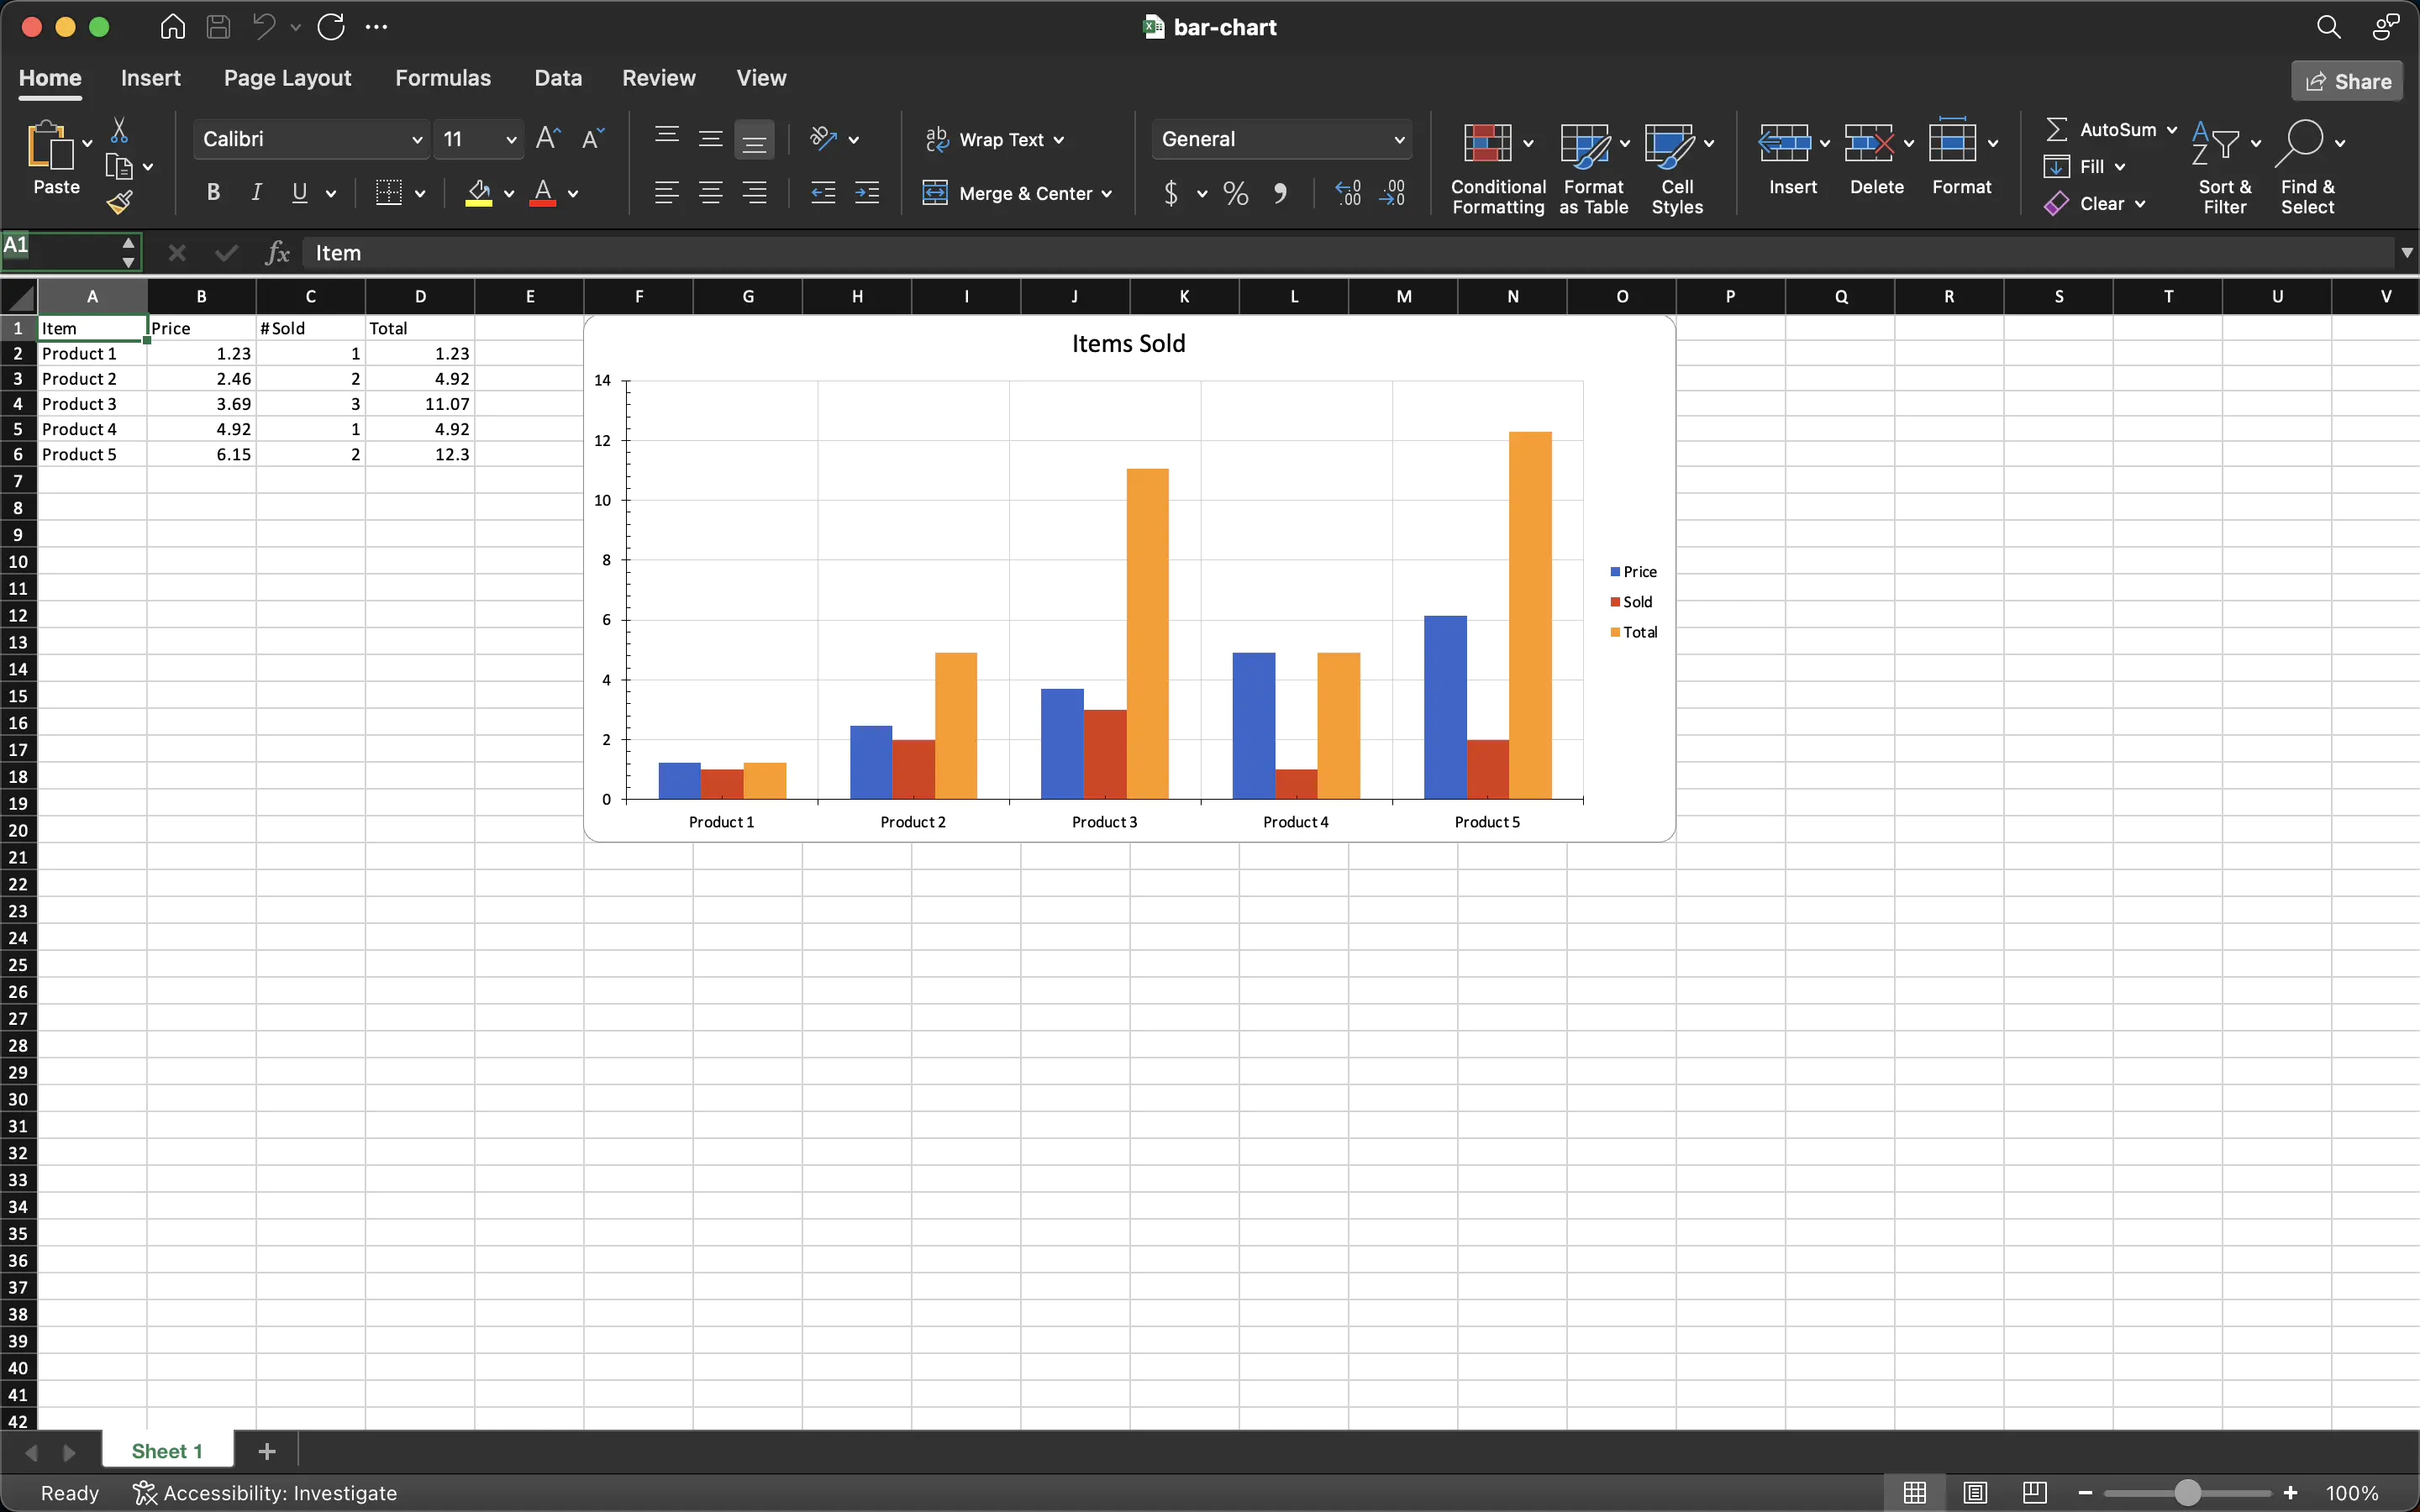2420x1512 pixels.
Task: Open the font color swatch picker
Action: click(x=573, y=193)
